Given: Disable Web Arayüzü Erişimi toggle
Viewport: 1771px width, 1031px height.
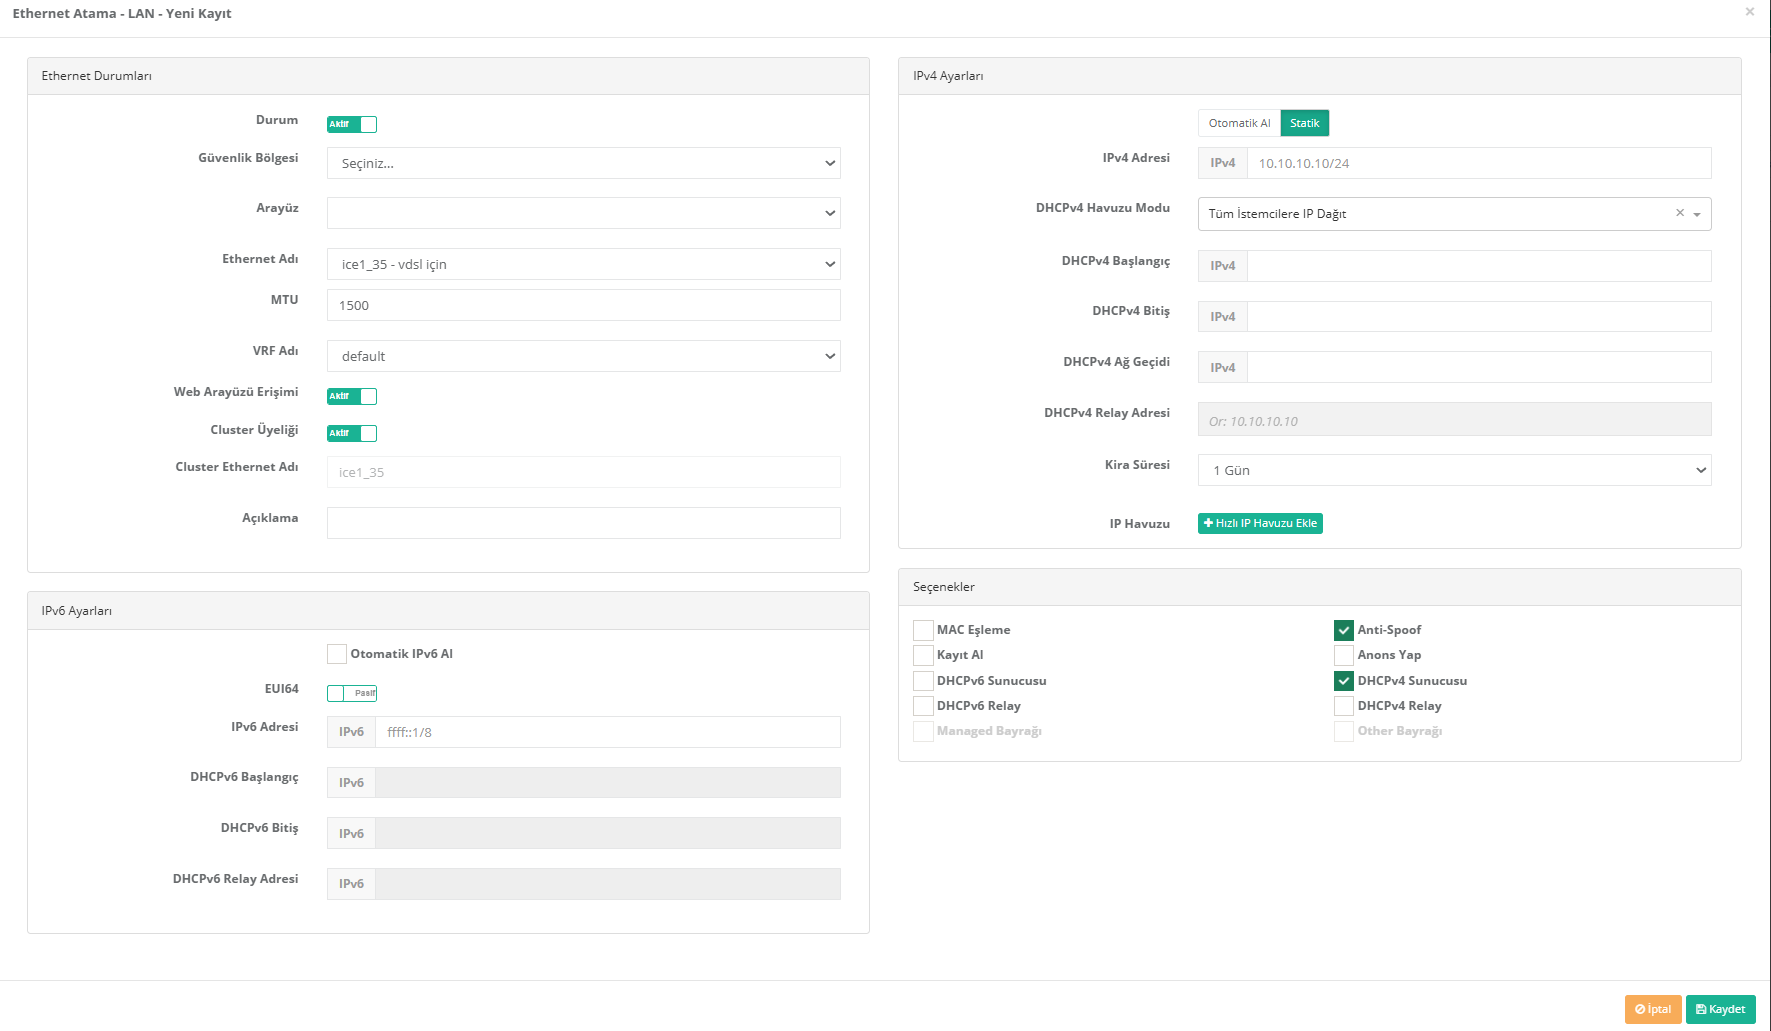Looking at the screenshot, I should tap(352, 396).
